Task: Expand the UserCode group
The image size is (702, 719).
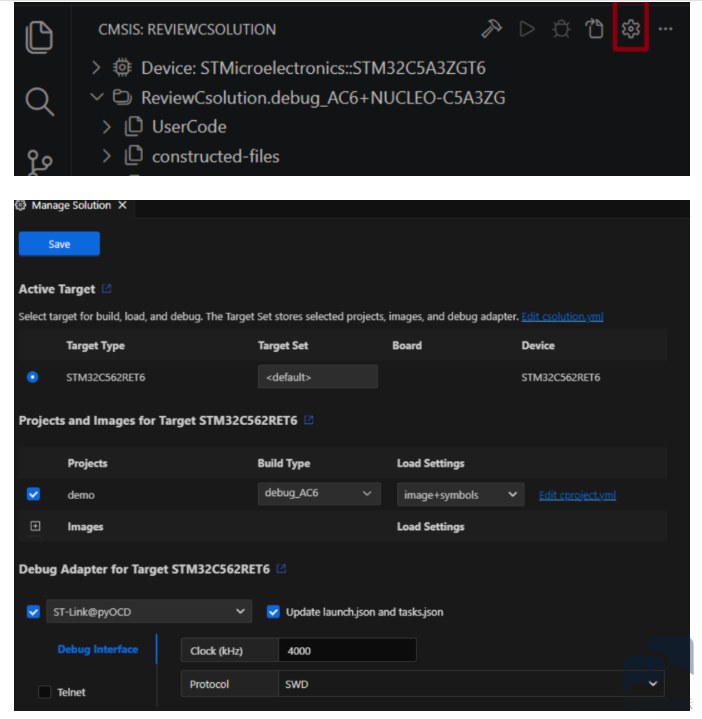Action: click(x=106, y=127)
